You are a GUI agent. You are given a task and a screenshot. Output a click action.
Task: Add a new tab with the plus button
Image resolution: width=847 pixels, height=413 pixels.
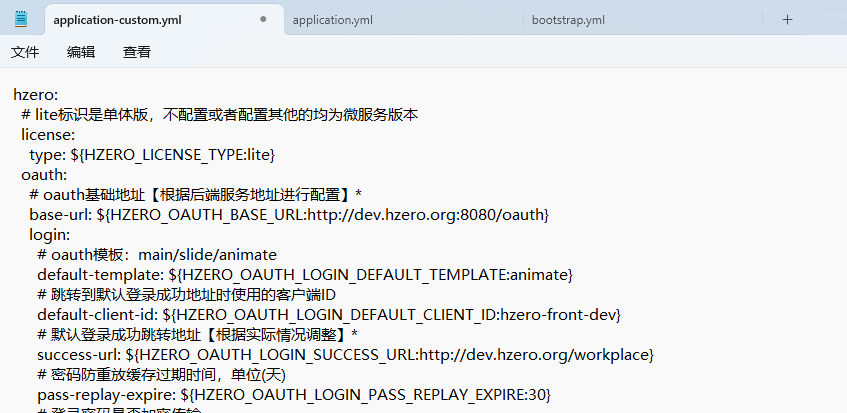(787, 19)
